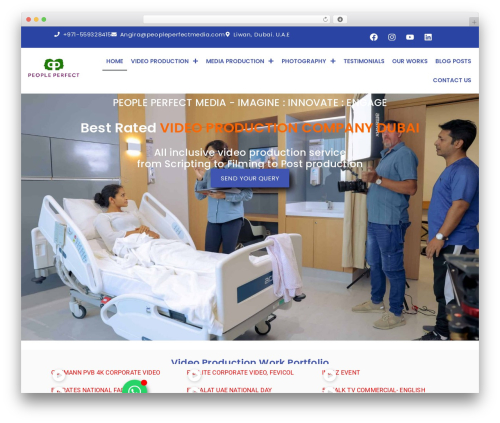The width and height of the screenshot is (500, 423).
Task: Call the +971 phone number link
Action: click(86, 34)
